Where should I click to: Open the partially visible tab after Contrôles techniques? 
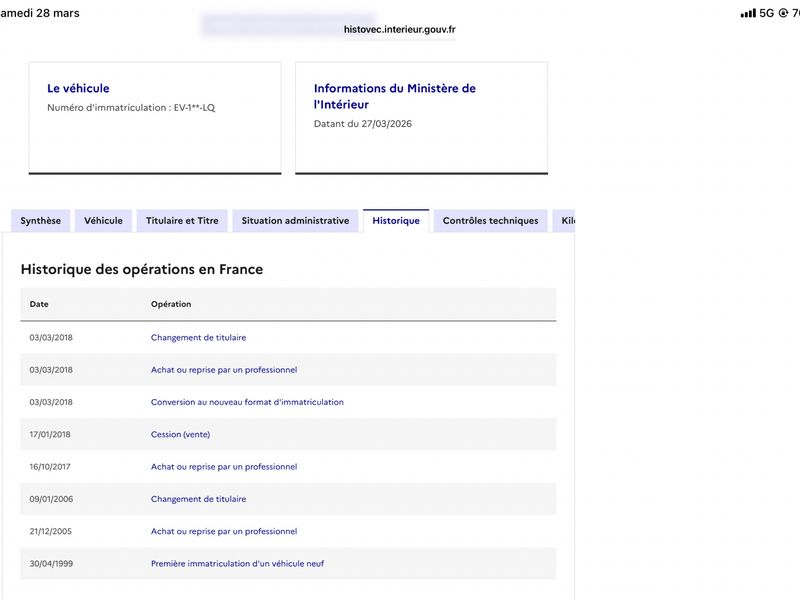[x=565, y=221]
